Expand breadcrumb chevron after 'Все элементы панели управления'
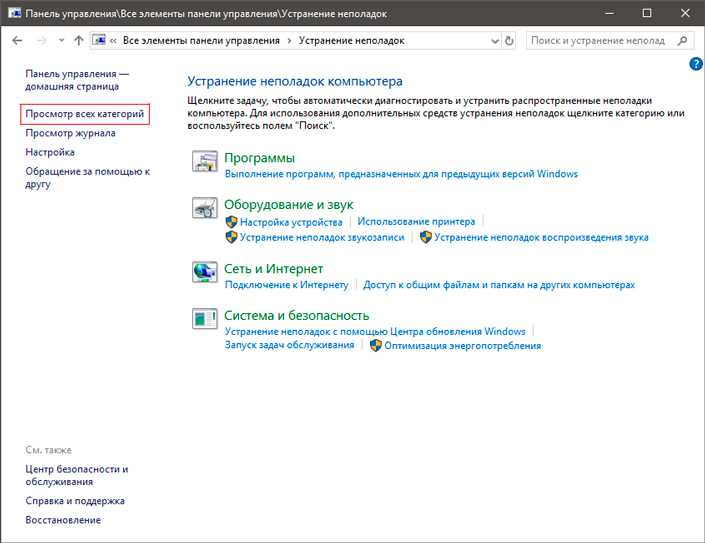 click(x=289, y=41)
